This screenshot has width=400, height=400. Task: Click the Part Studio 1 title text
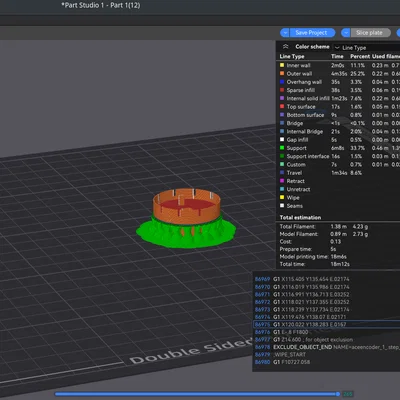[101, 5]
